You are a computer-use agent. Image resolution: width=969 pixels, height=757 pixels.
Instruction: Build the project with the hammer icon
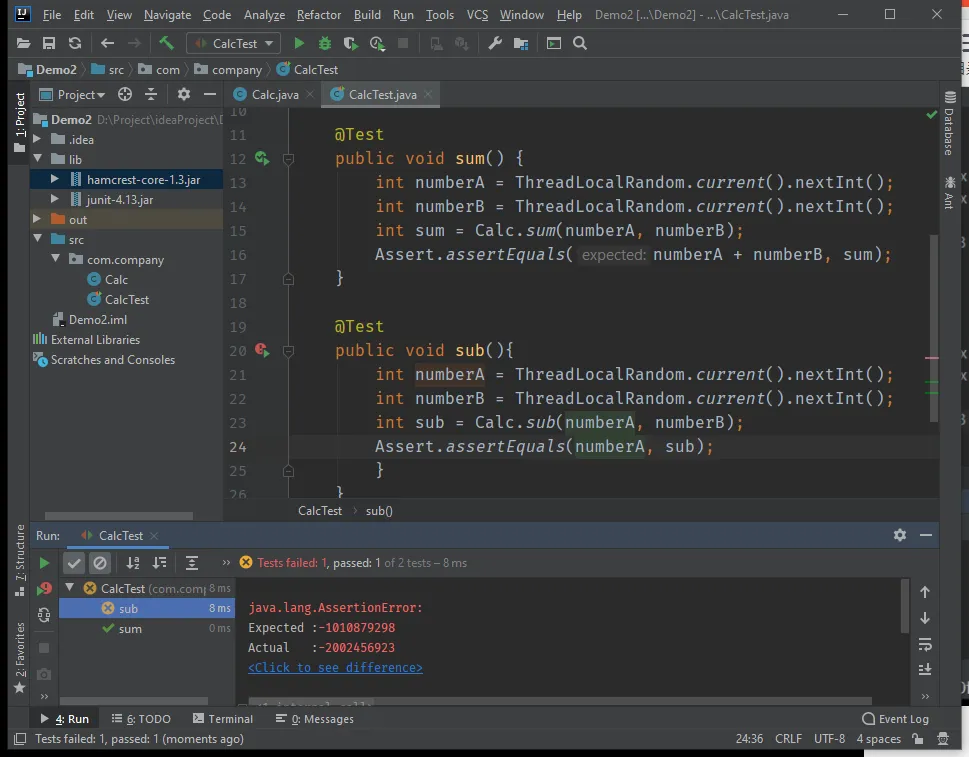166,43
